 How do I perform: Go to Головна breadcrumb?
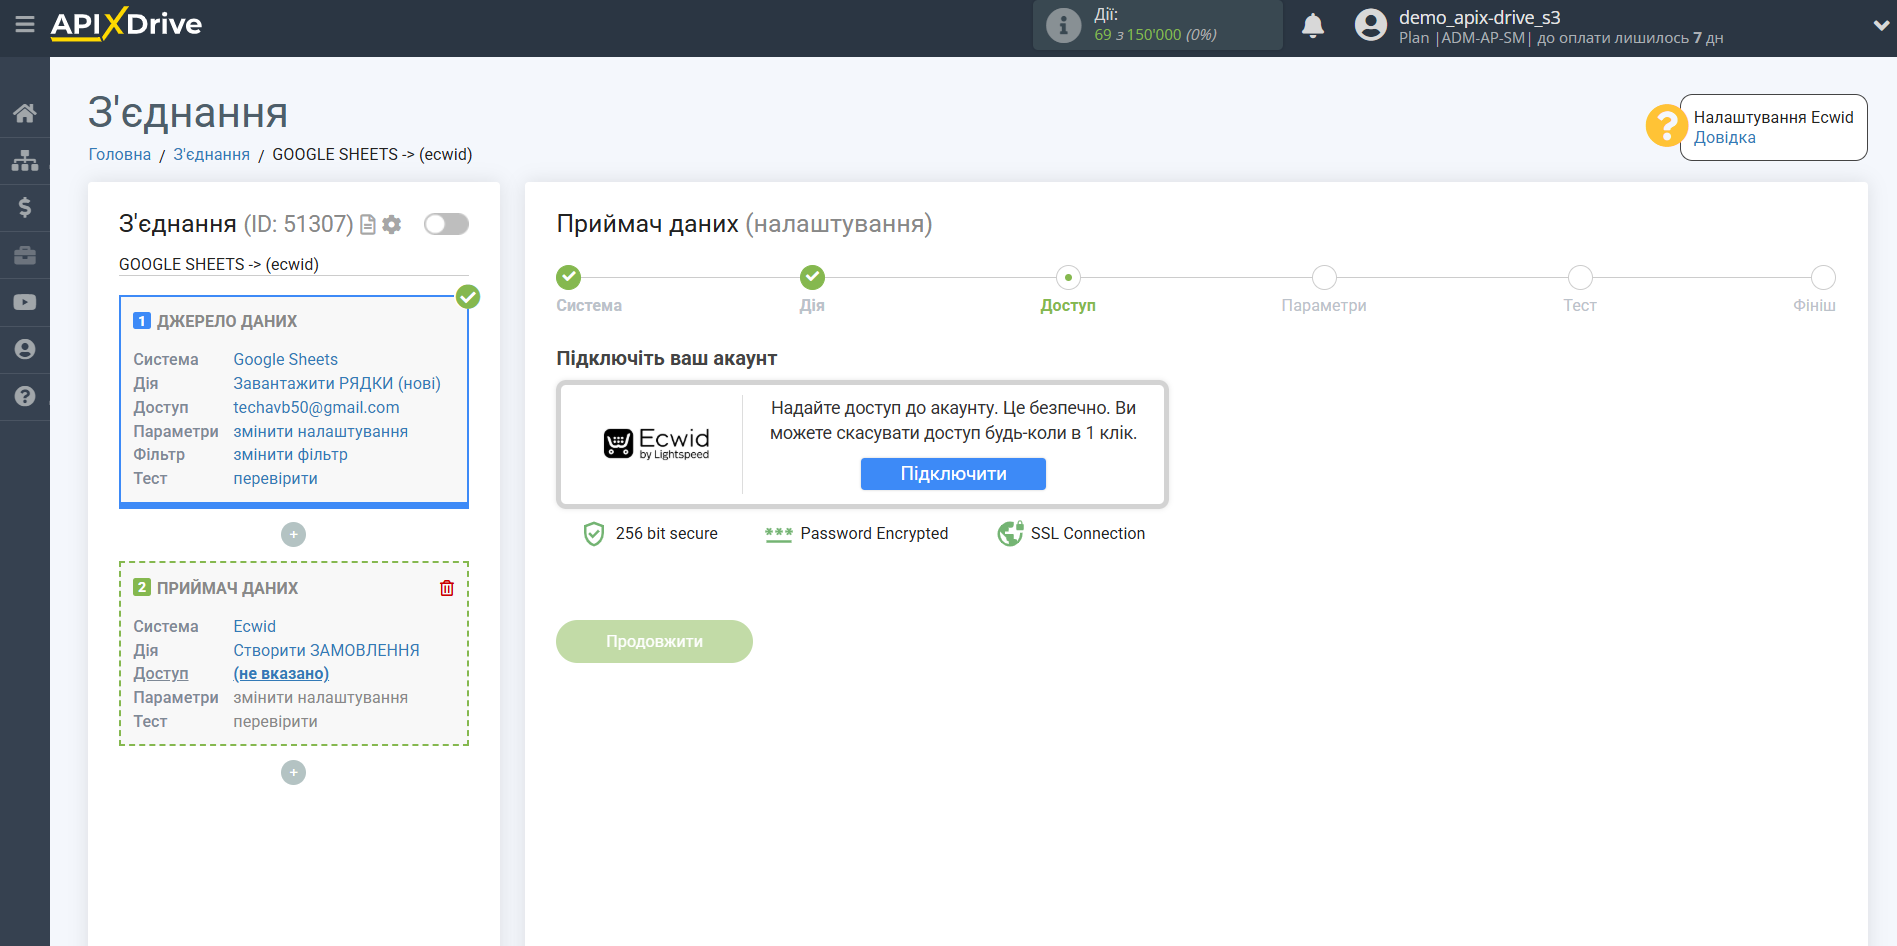click(x=120, y=154)
